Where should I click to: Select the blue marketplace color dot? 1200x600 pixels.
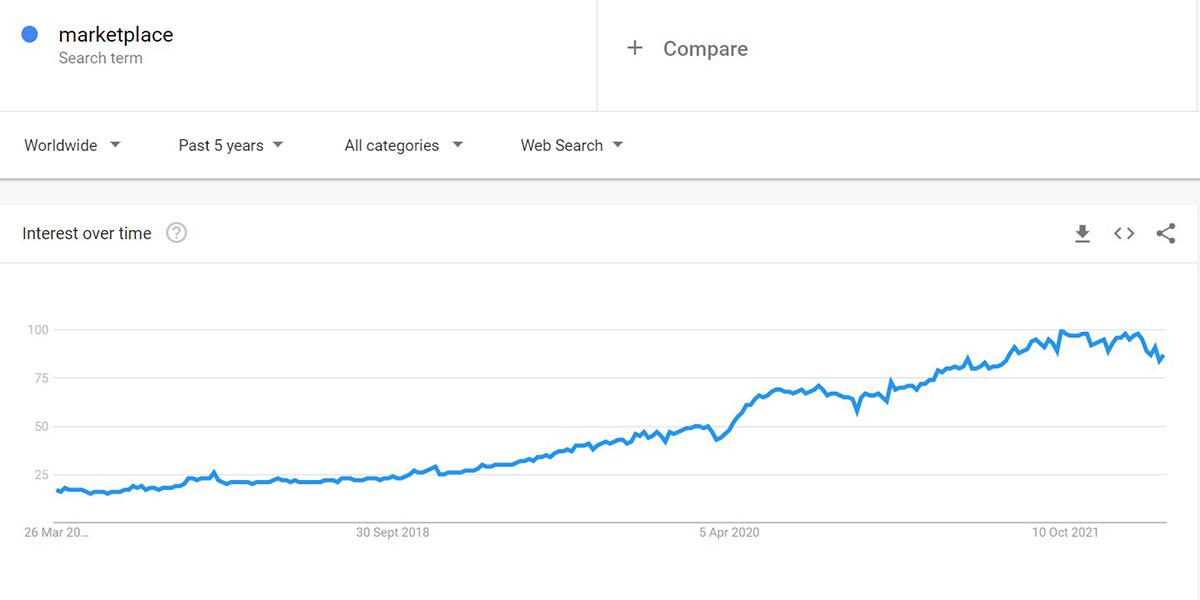click(x=30, y=35)
